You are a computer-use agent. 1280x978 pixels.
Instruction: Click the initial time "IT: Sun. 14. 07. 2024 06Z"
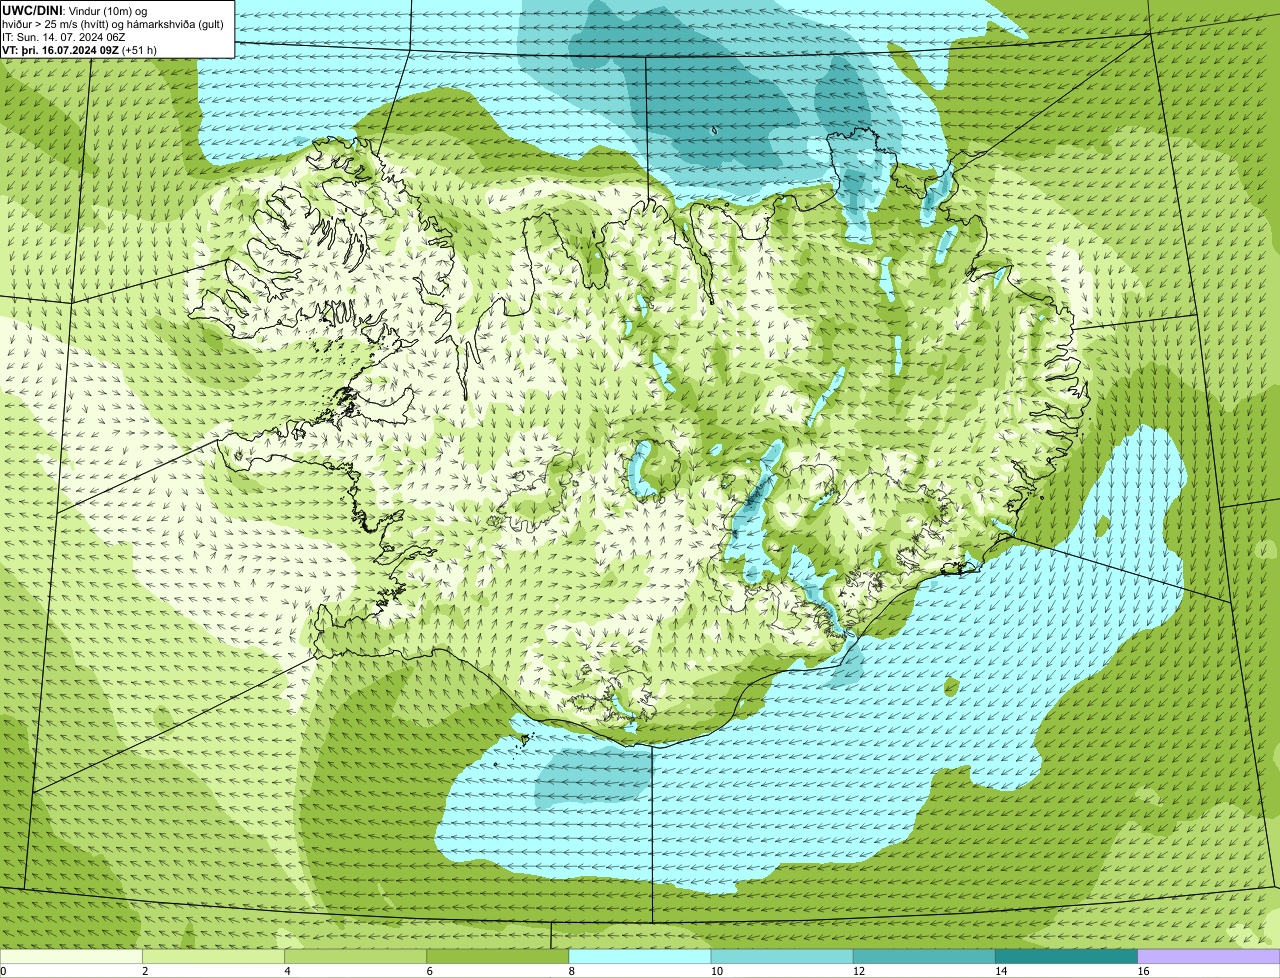64,36
